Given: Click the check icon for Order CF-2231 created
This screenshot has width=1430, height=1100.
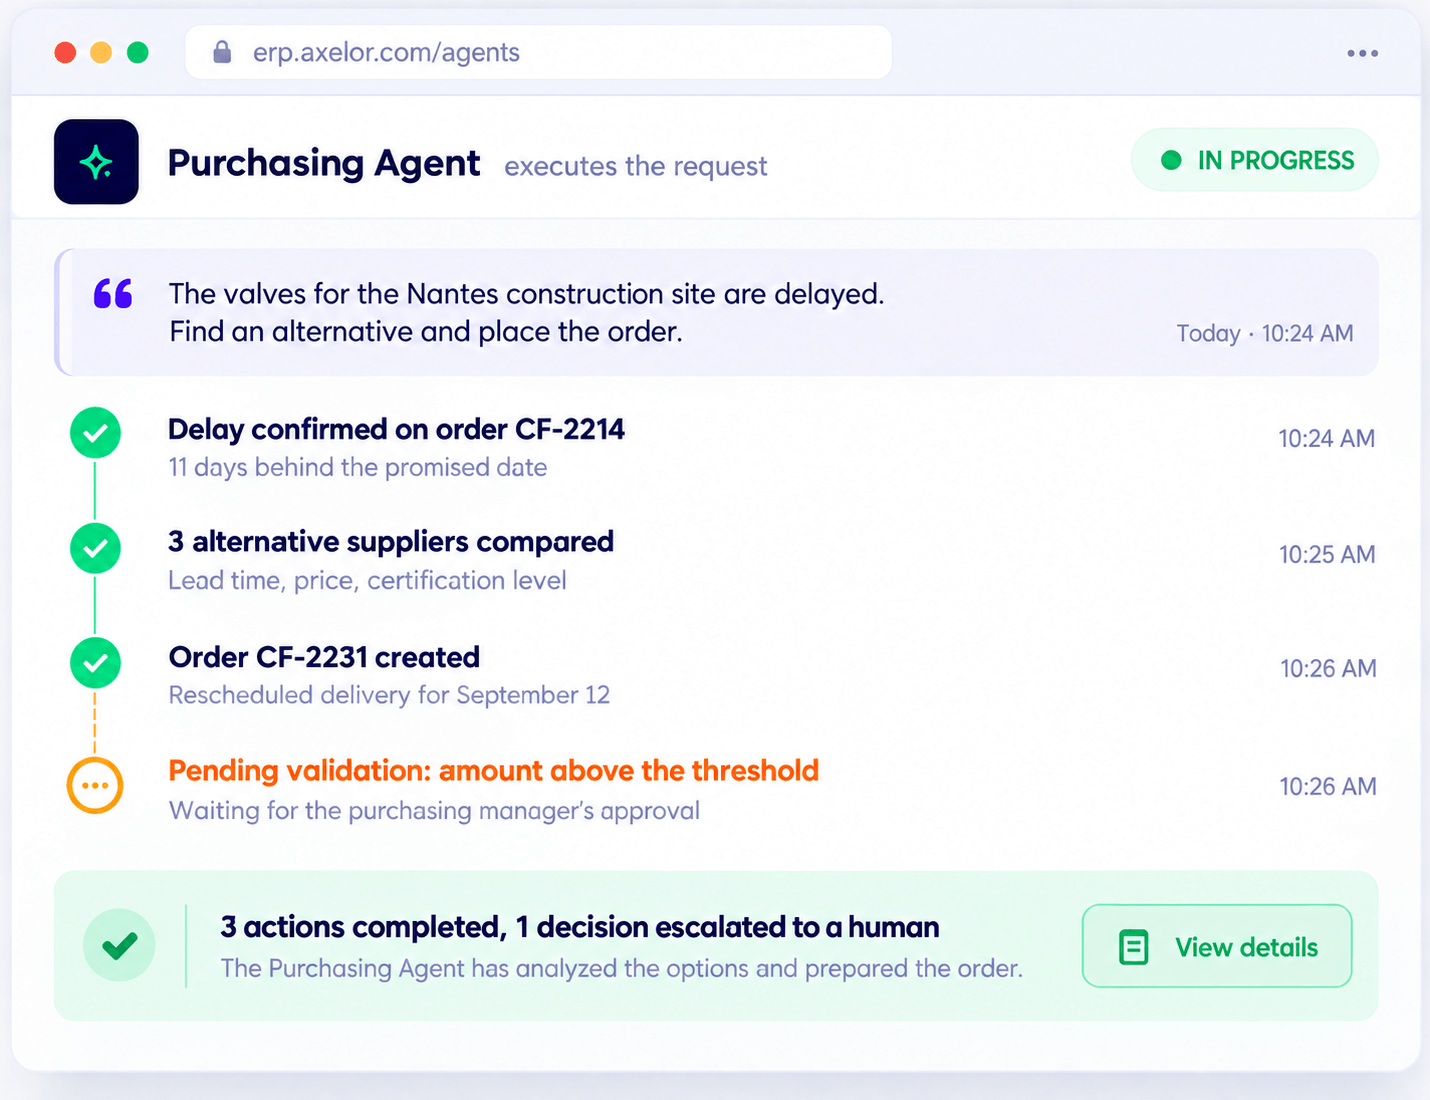Looking at the screenshot, I should tap(96, 663).
